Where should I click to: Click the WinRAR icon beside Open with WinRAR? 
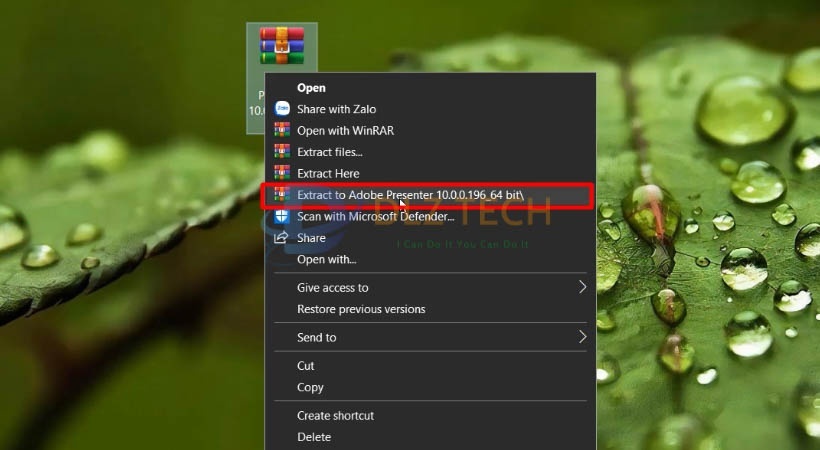pos(282,130)
